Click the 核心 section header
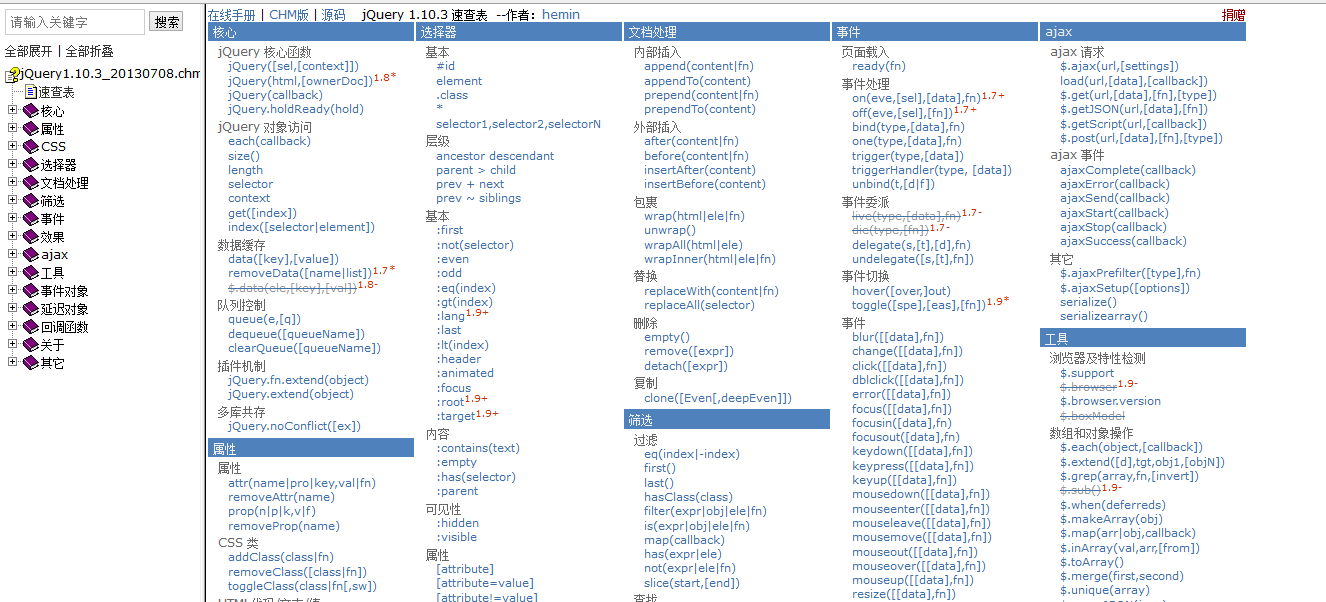 311,32
